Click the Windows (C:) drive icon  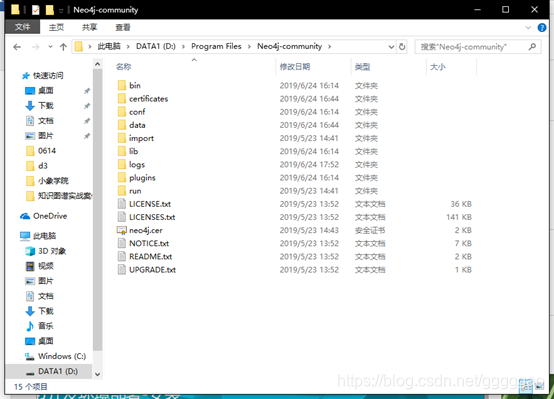click(x=30, y=356)
